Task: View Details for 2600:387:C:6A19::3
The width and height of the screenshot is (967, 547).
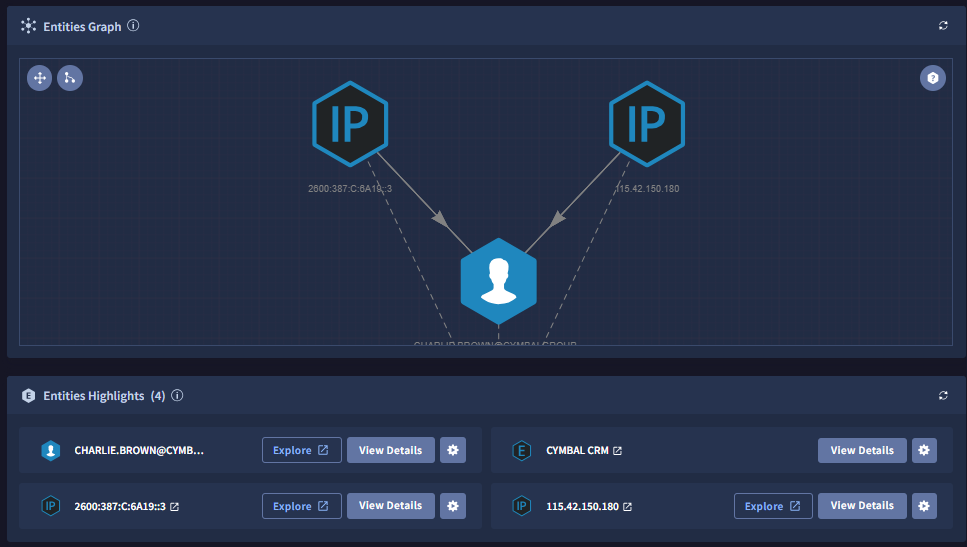Action: pos(390,506)
